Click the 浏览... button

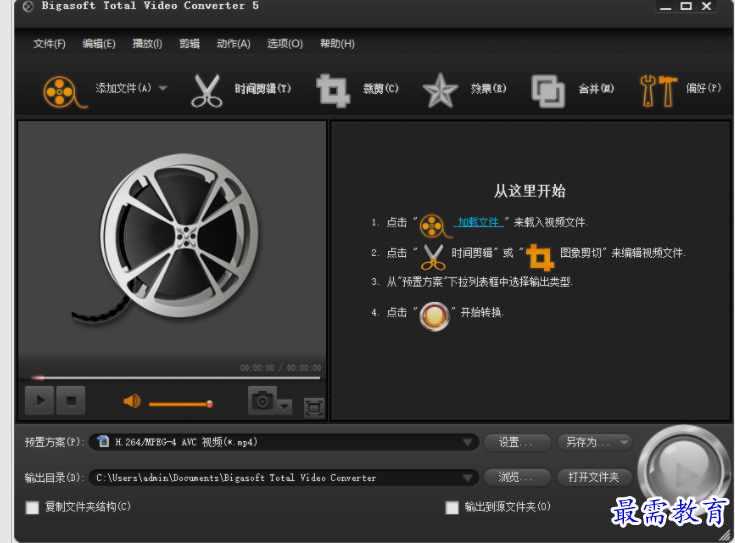pos(517,477)
